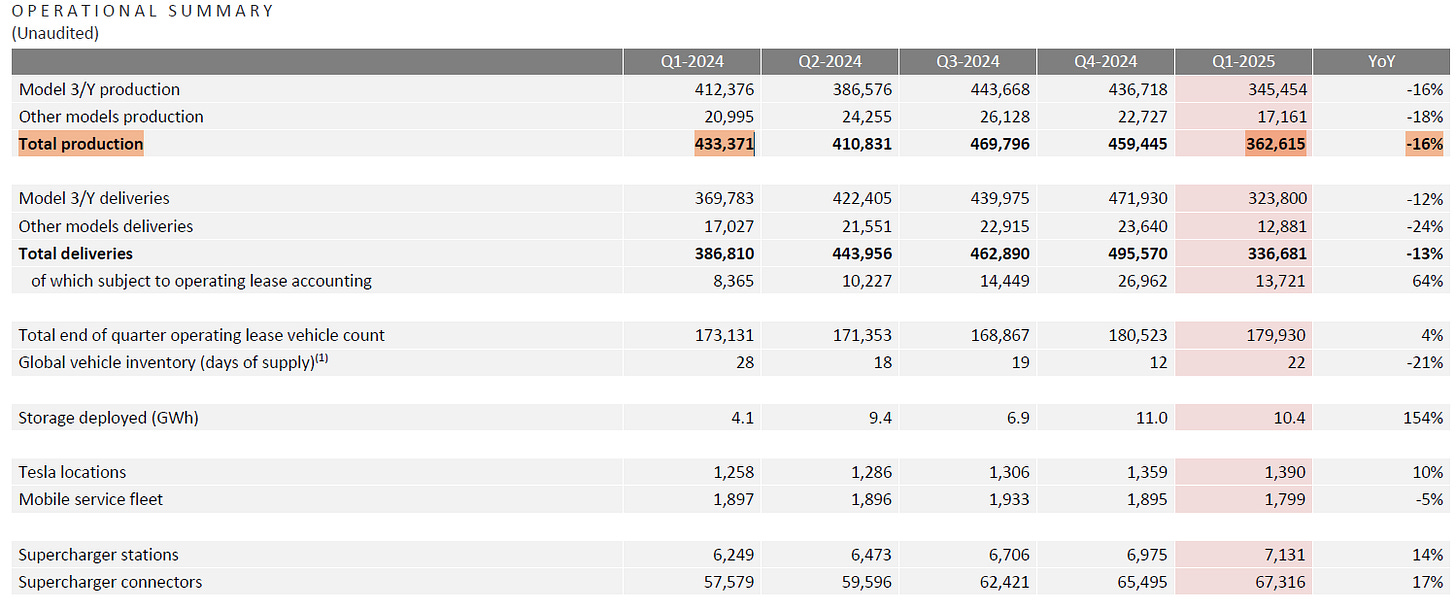The width and height of the screenshot is (1456, 609).
Task: Click the 64% YoY value
Action: tap(1427, 281)
